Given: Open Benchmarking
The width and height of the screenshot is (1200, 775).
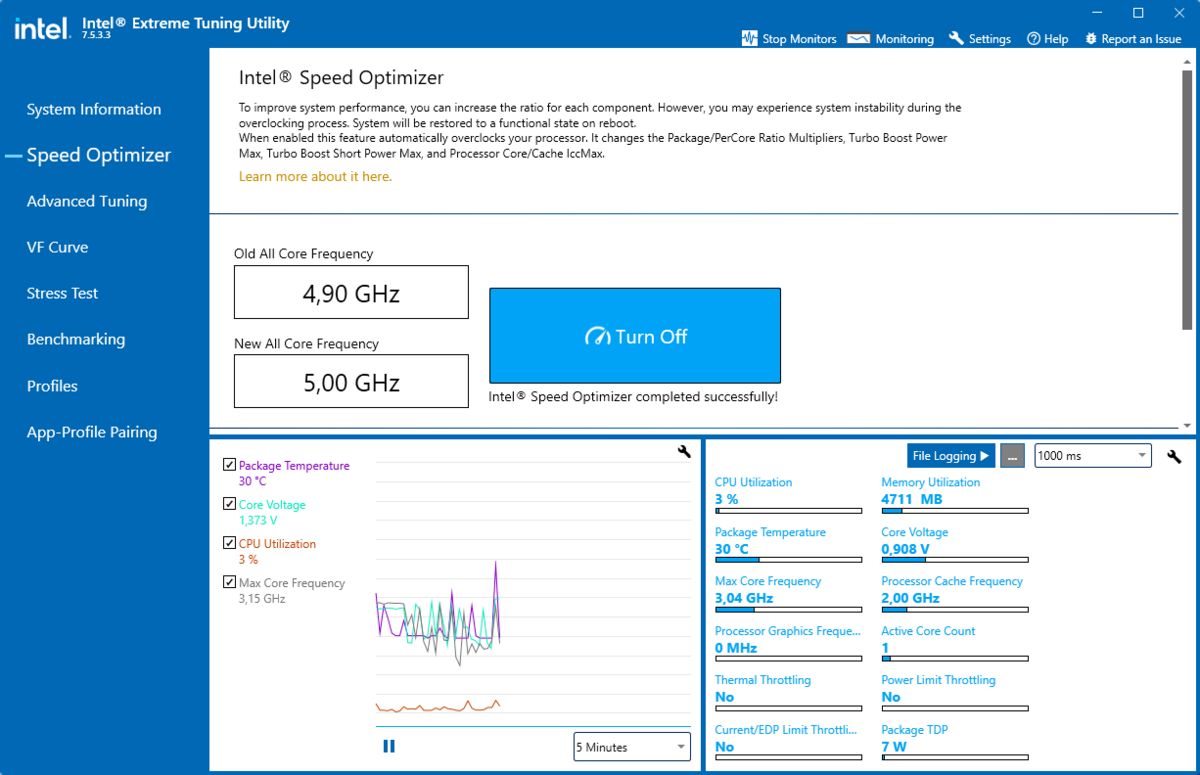Looking at the screenshot, I should 76,339.
